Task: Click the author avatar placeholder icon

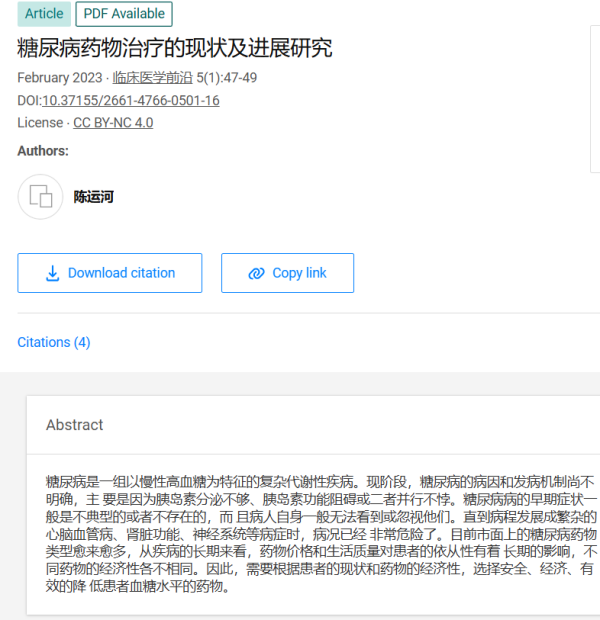Action: (40, 197)
